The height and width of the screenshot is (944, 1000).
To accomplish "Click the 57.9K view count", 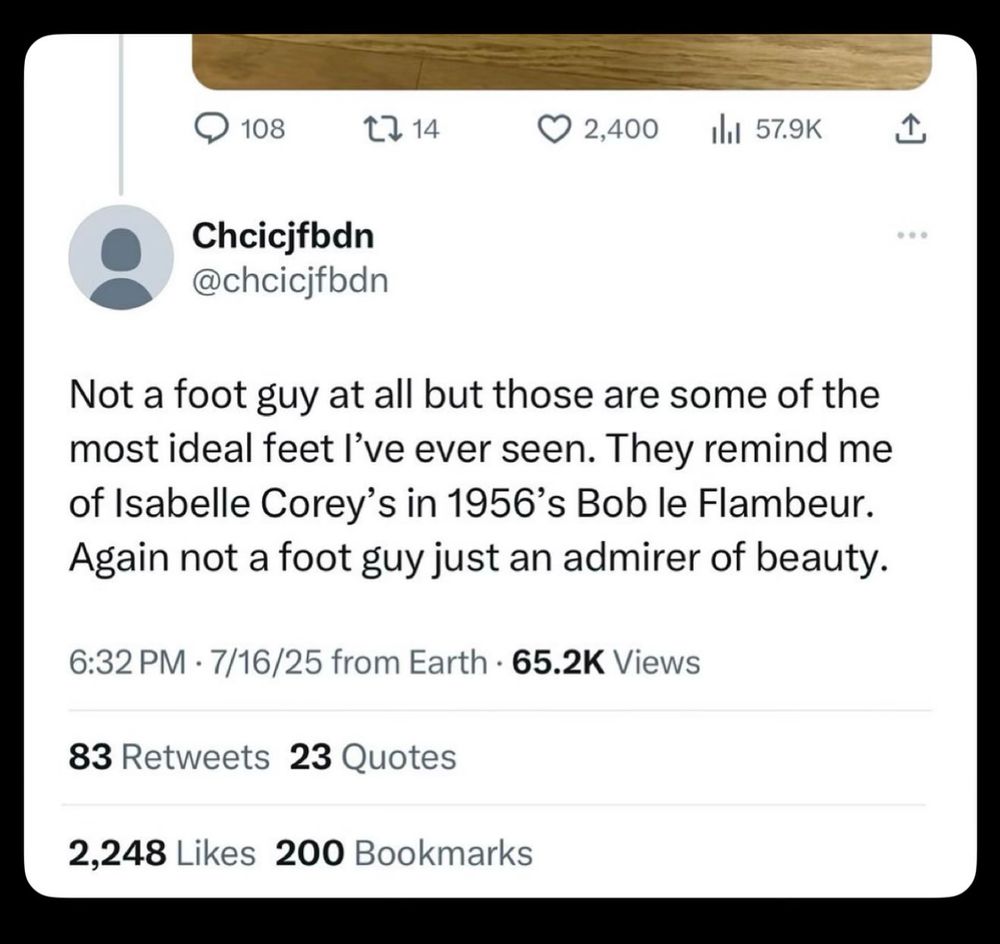I will (x=788, y=128).
